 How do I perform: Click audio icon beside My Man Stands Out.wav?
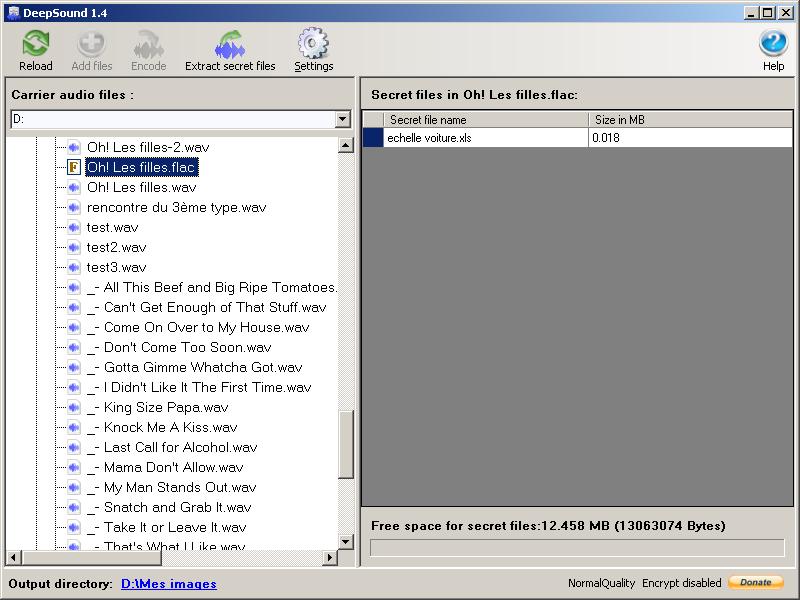74,487
